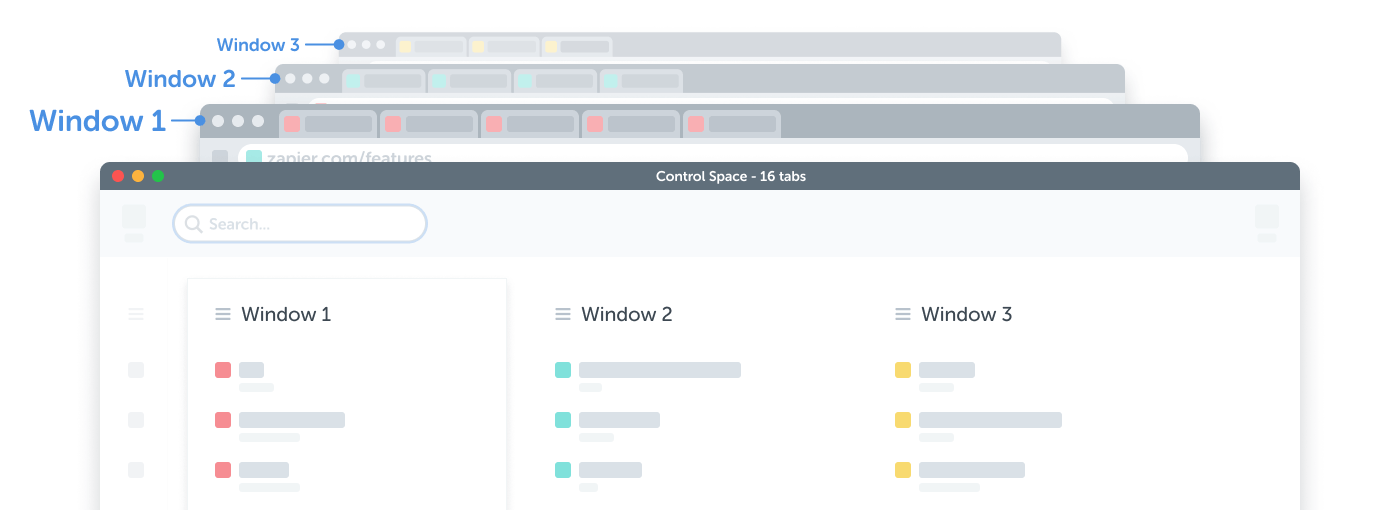
Task: Click the Window 3 hamburger menu icon
Action: coord(903,314)
